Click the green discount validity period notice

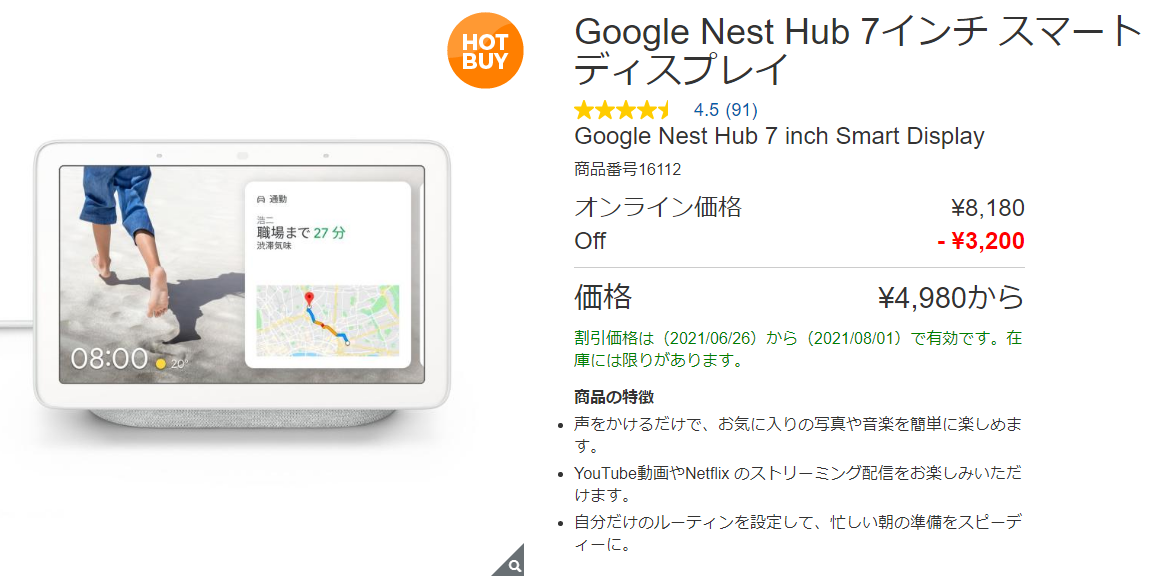click(798, 349)
